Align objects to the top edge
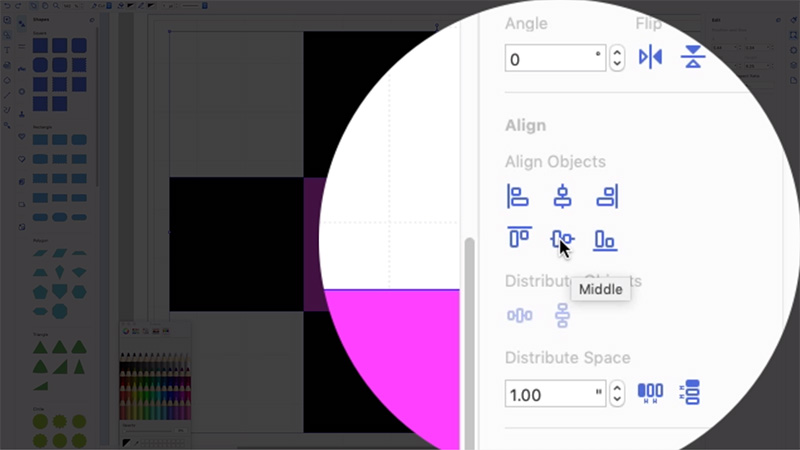This screenshot has width=800, height=450. coord(518,238)
